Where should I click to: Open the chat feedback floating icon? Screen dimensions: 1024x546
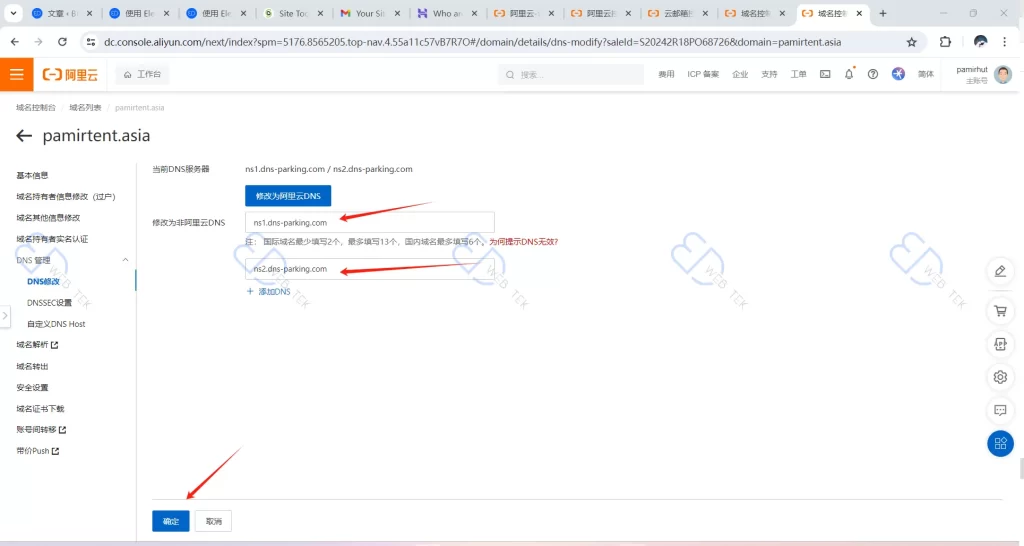(x=1000, y=410)
